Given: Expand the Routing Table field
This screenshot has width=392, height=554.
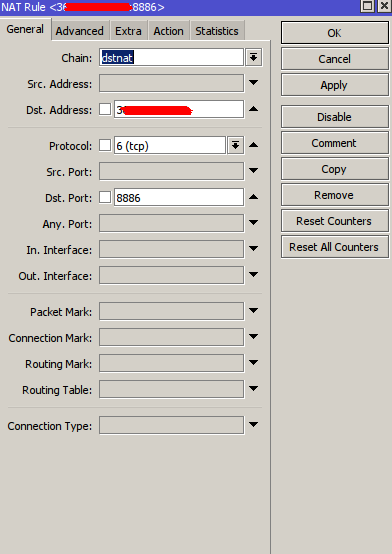Looking at the screenshot, I should click(253, 389).
